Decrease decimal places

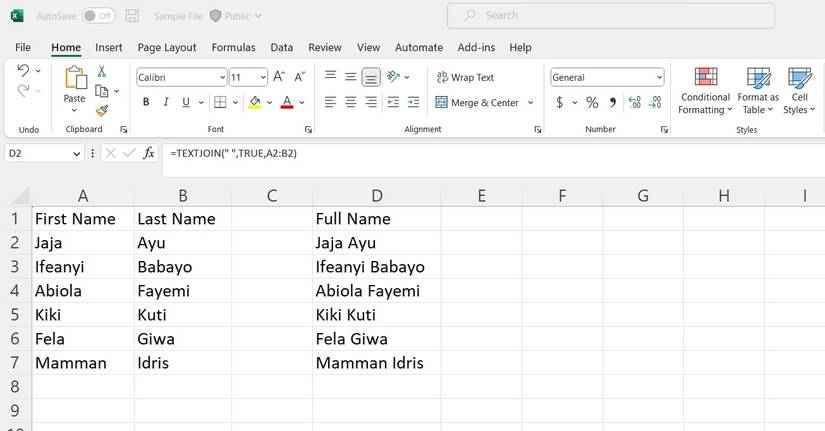pyautogui.click(x=655, y=102)
